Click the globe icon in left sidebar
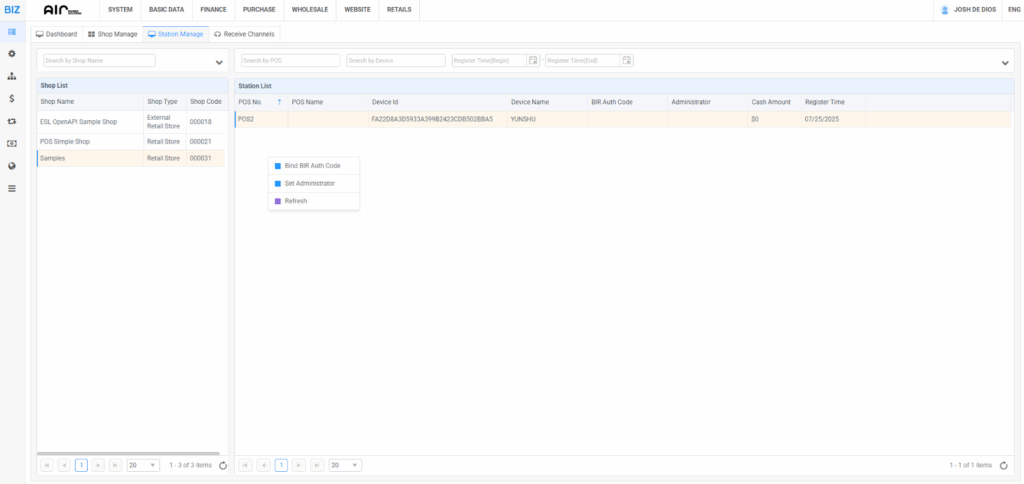 11,166
